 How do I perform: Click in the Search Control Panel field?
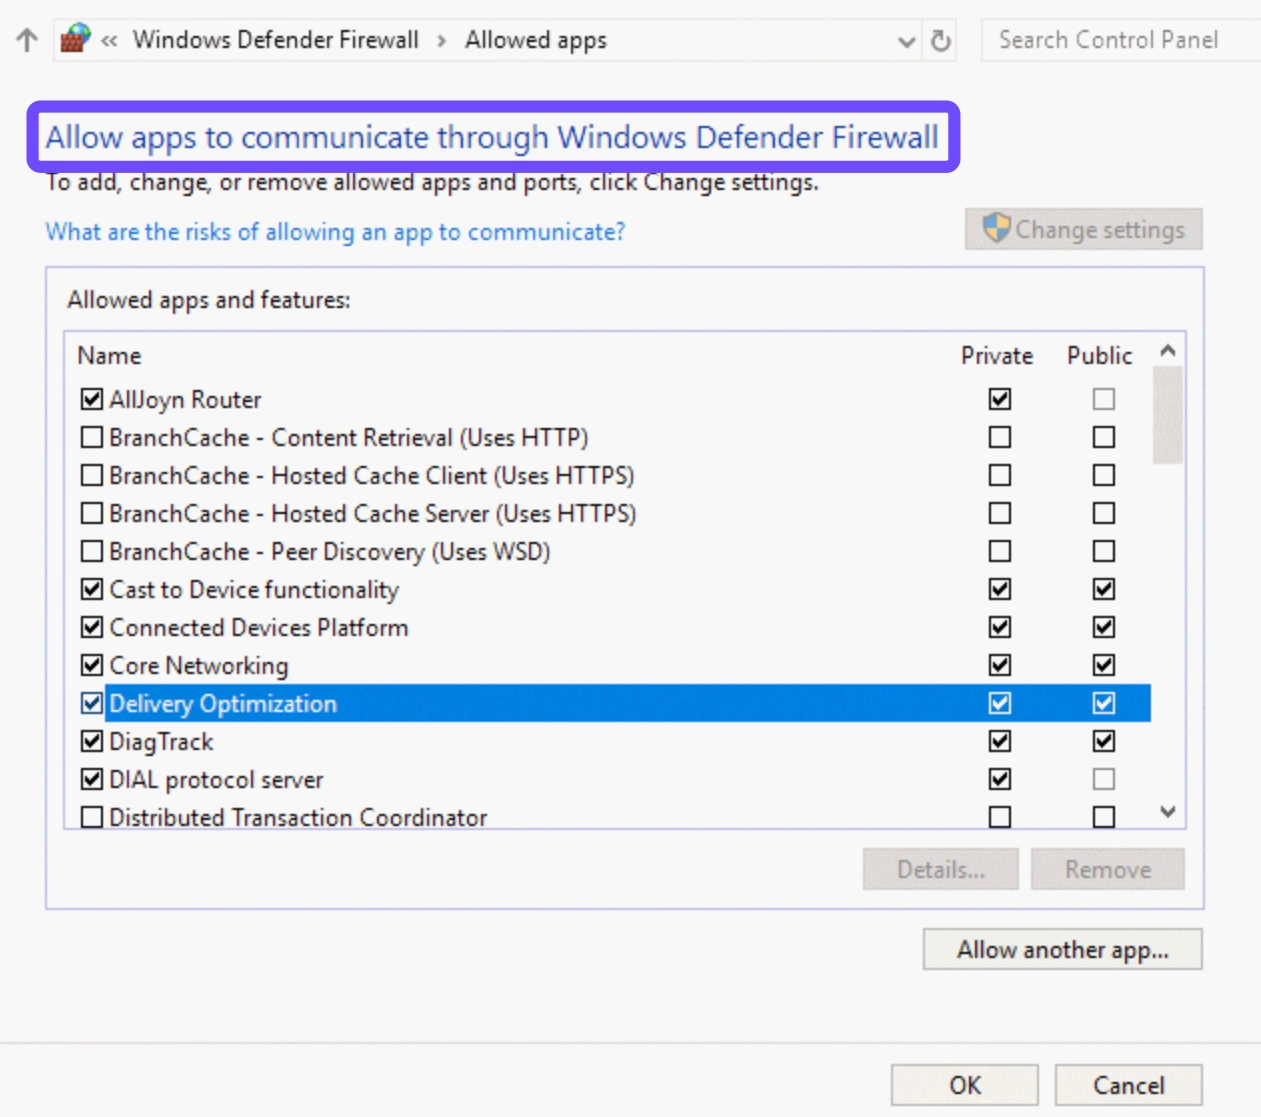pos(1115,40)
